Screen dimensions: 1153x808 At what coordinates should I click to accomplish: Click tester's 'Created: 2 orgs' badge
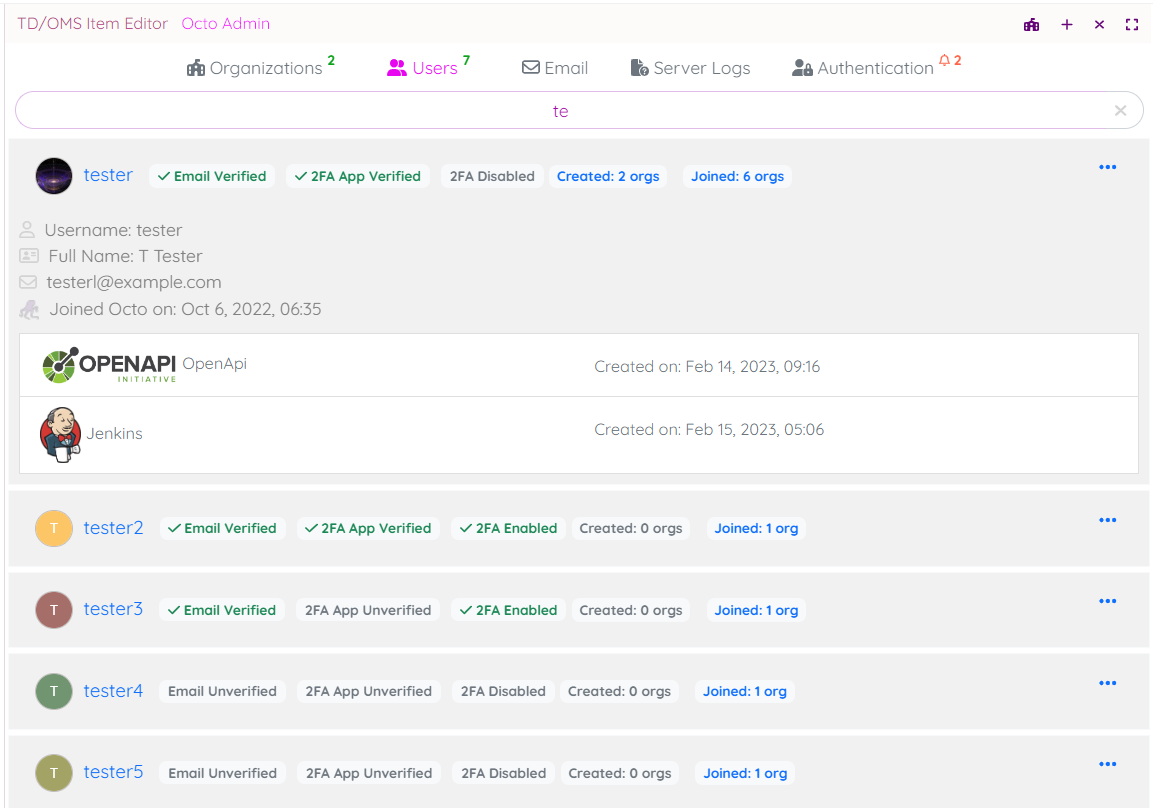tap(608, 176)
